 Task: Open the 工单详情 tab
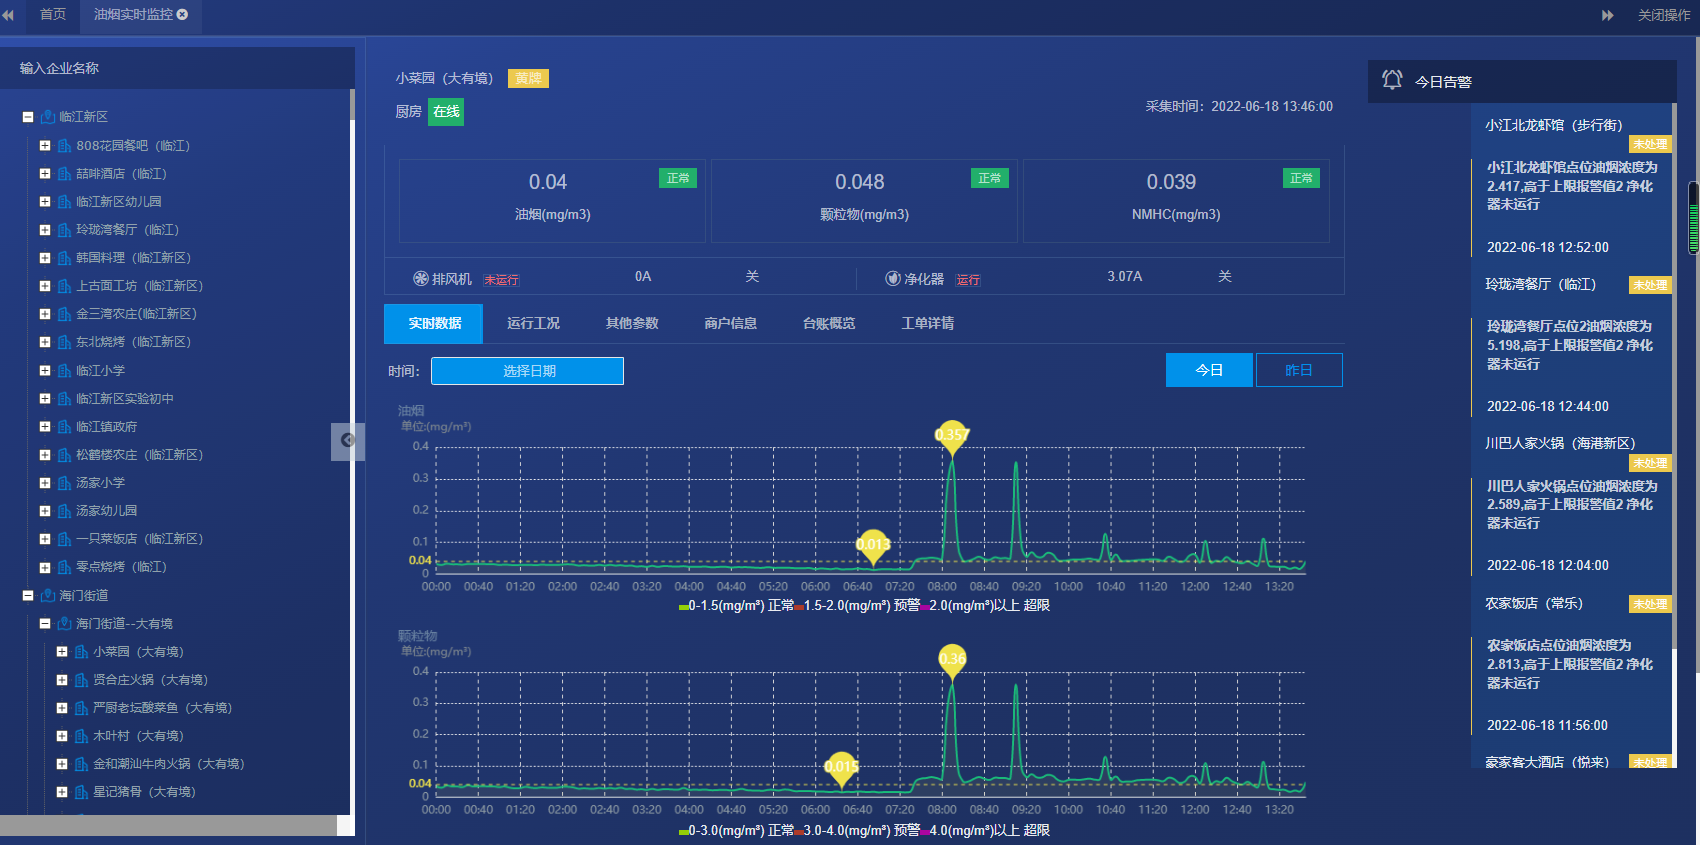point(928,323)
